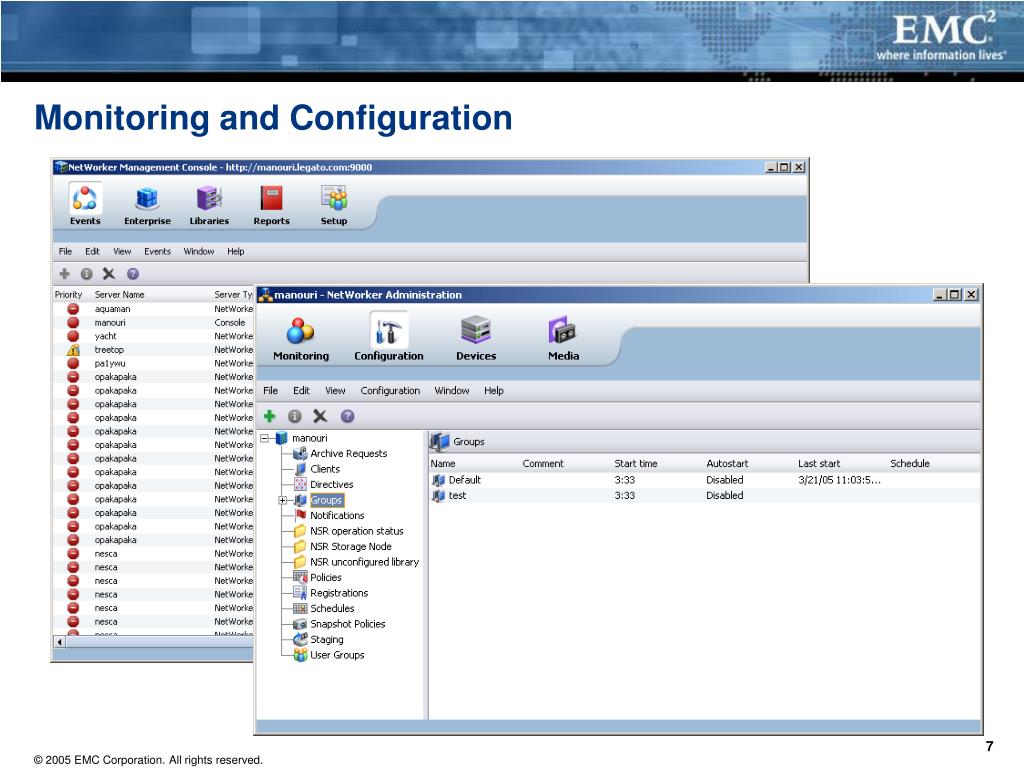Select Staging in the tree
1024x768 pixels.
pos(327,640)
